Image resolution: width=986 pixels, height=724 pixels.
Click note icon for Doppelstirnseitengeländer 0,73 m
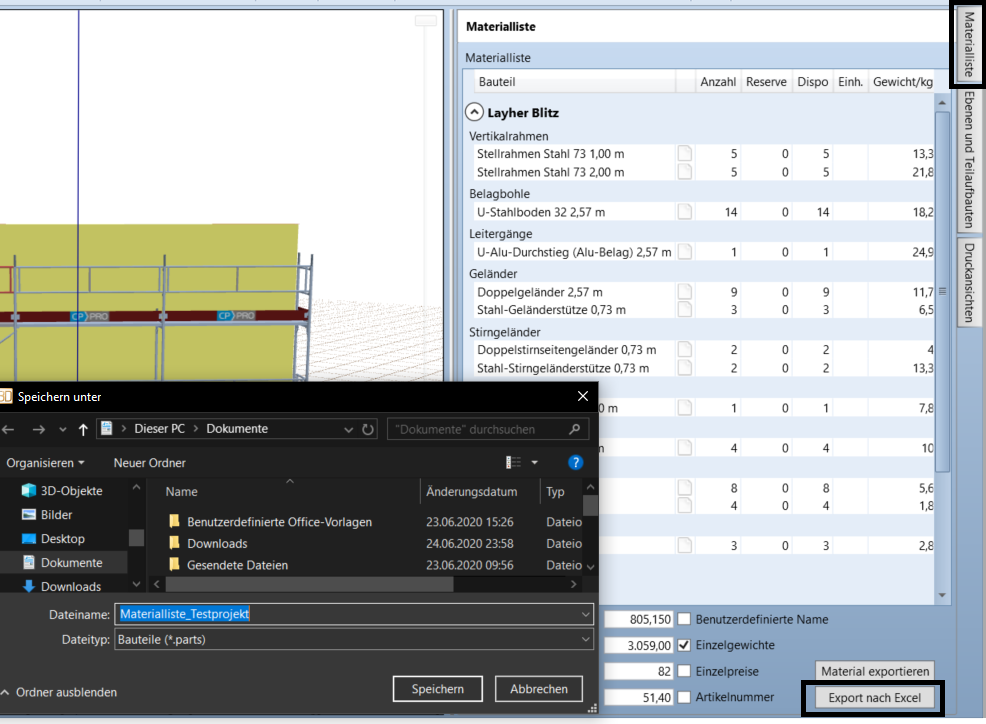[x=685, y=350]
